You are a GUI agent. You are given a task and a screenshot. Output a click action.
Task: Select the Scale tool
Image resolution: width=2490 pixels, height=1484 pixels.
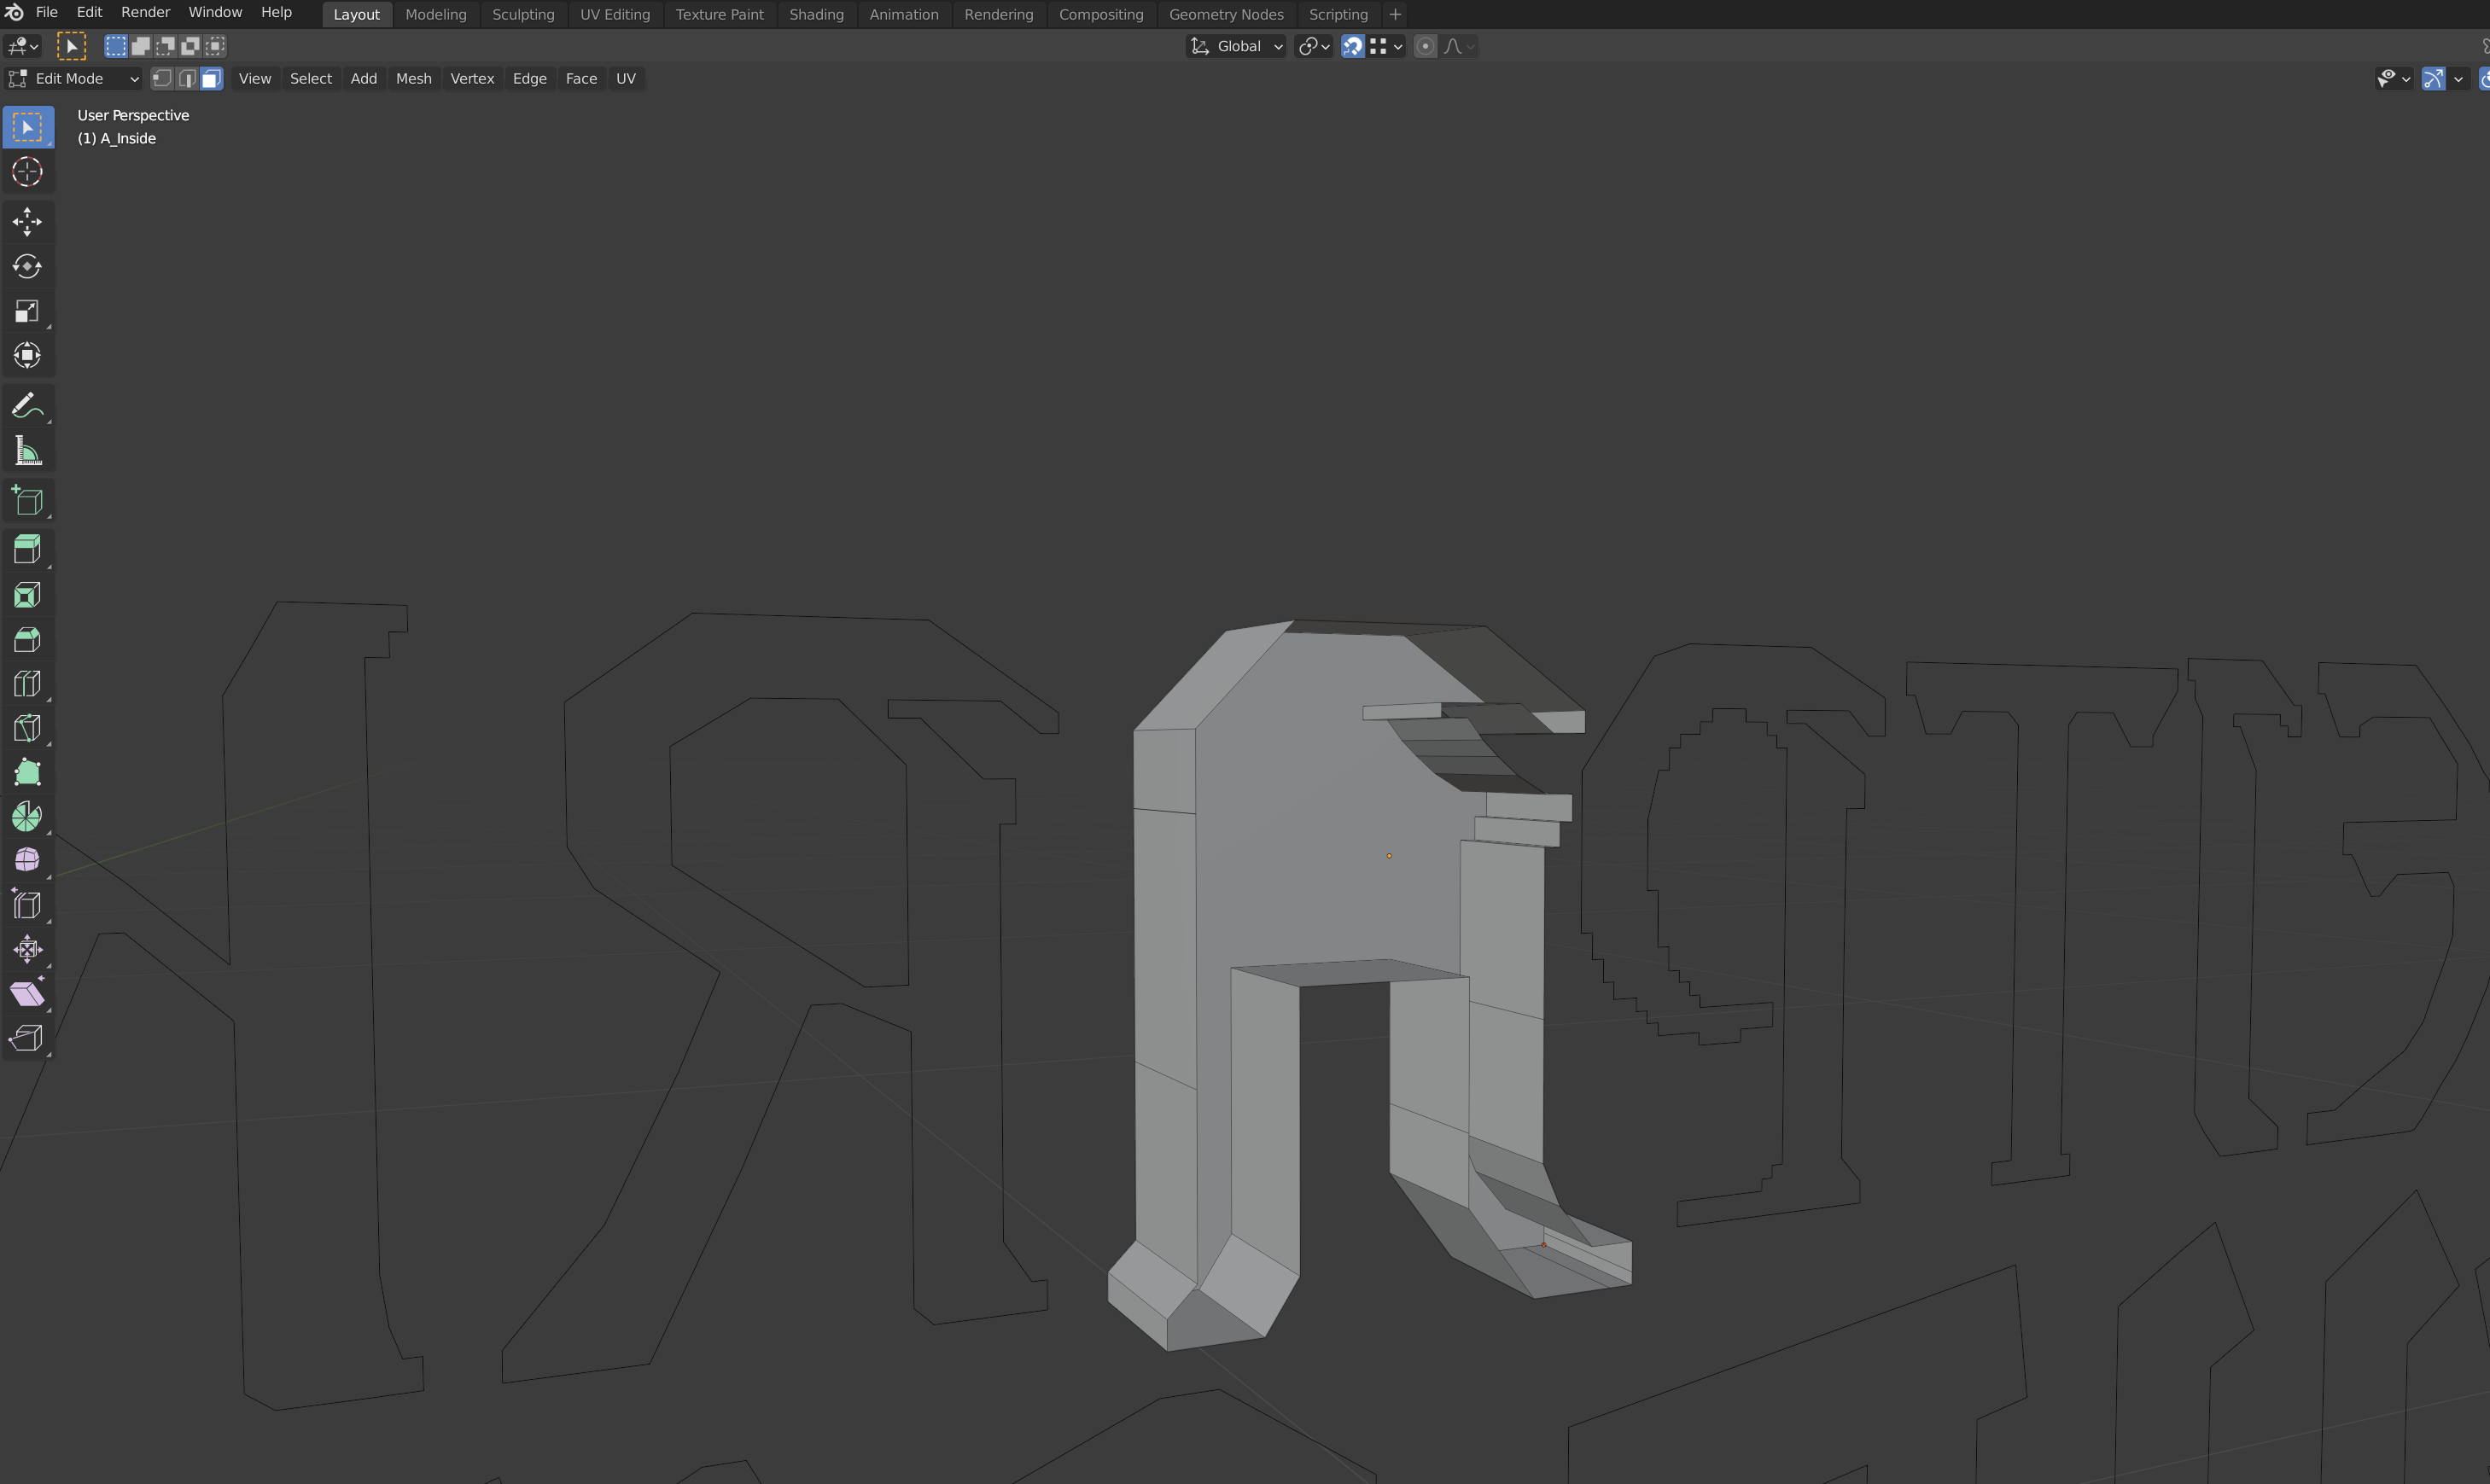click(x=28, y=311)
